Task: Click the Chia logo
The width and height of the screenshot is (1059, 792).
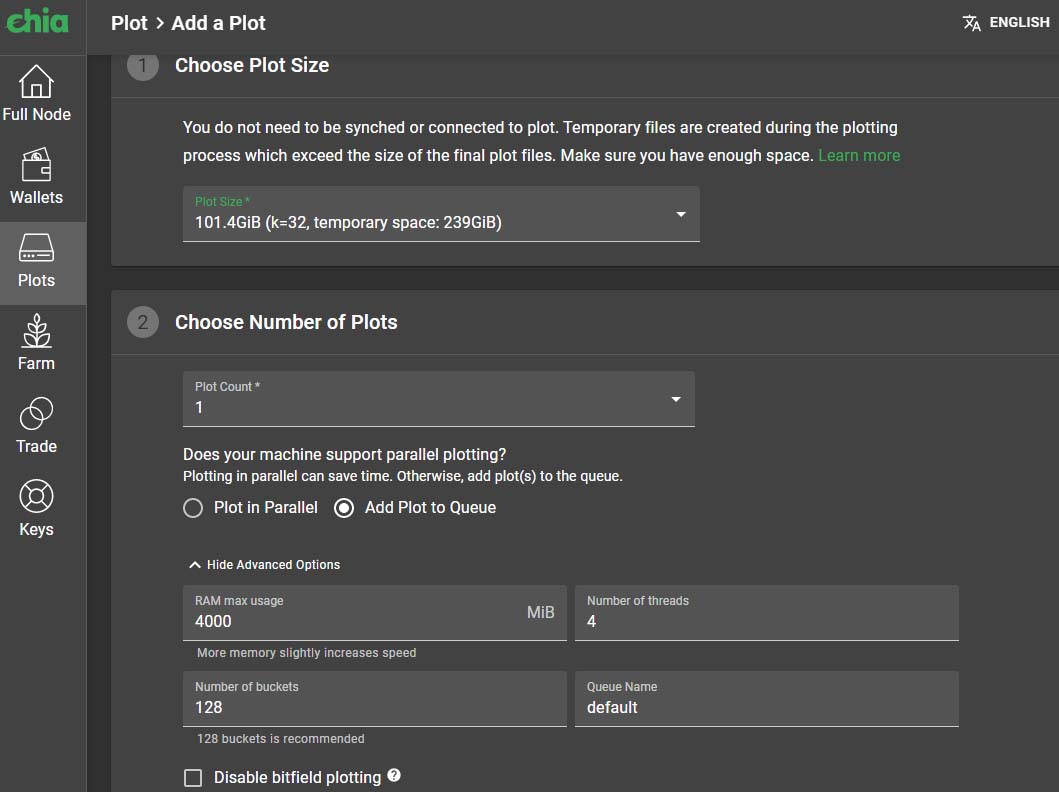Action: click(x=38, y=22)
